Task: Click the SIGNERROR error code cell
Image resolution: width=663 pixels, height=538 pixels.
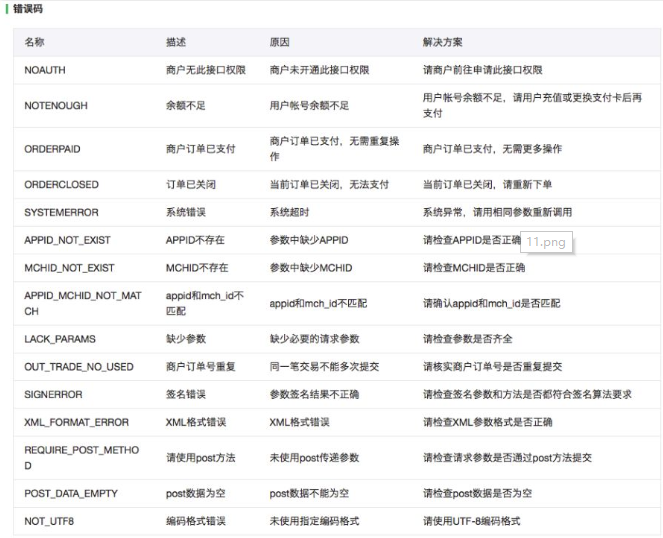Action: pyautogui.click(x=53, y=395)
